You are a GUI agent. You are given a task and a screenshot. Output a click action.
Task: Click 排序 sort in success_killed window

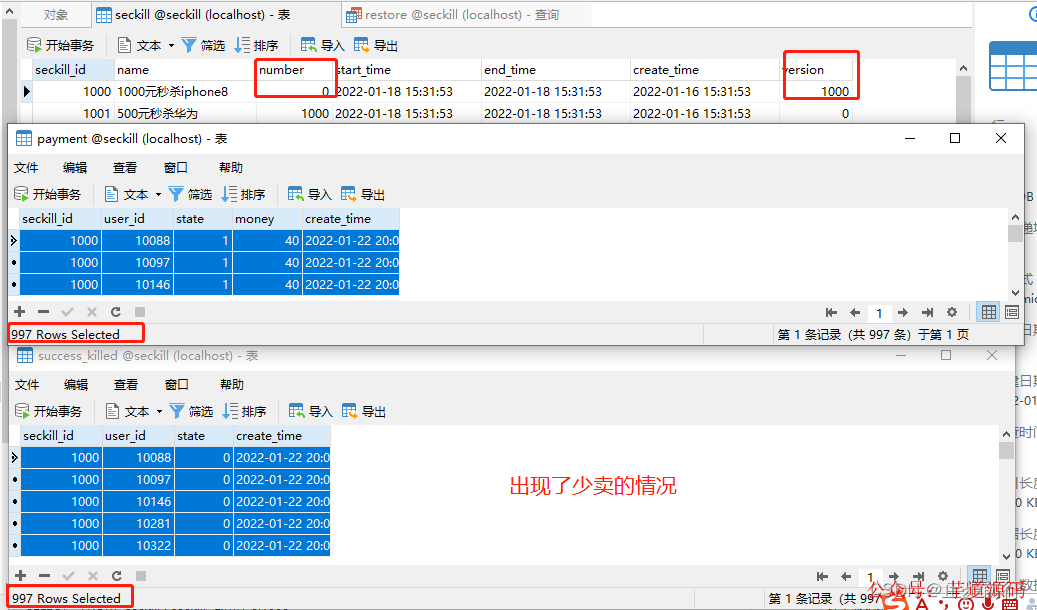[244, 411]
